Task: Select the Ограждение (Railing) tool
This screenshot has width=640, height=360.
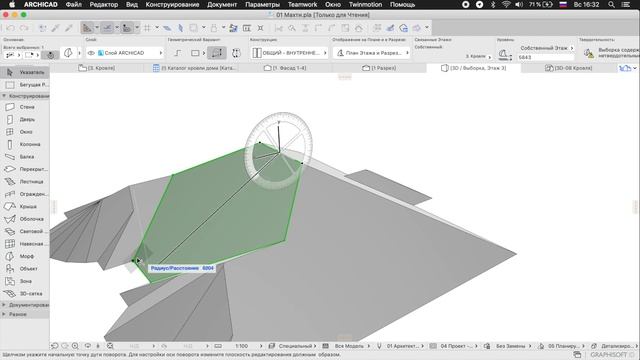Action: click(x=25, y=194)
